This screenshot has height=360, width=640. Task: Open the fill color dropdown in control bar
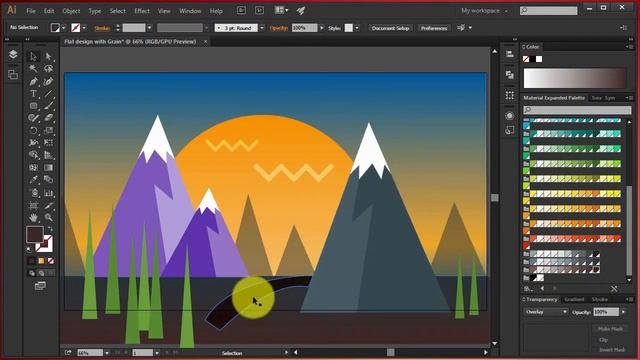[x=63, y=28]
